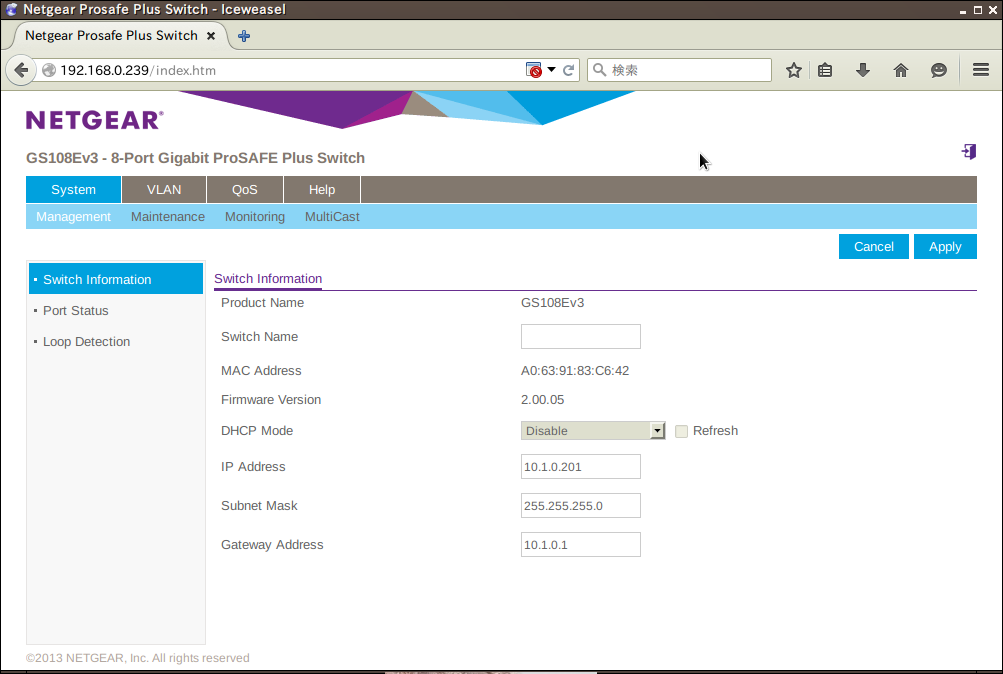Open a new tab with plus icon
The image size is (1003, 674).
tap(244, 36)
